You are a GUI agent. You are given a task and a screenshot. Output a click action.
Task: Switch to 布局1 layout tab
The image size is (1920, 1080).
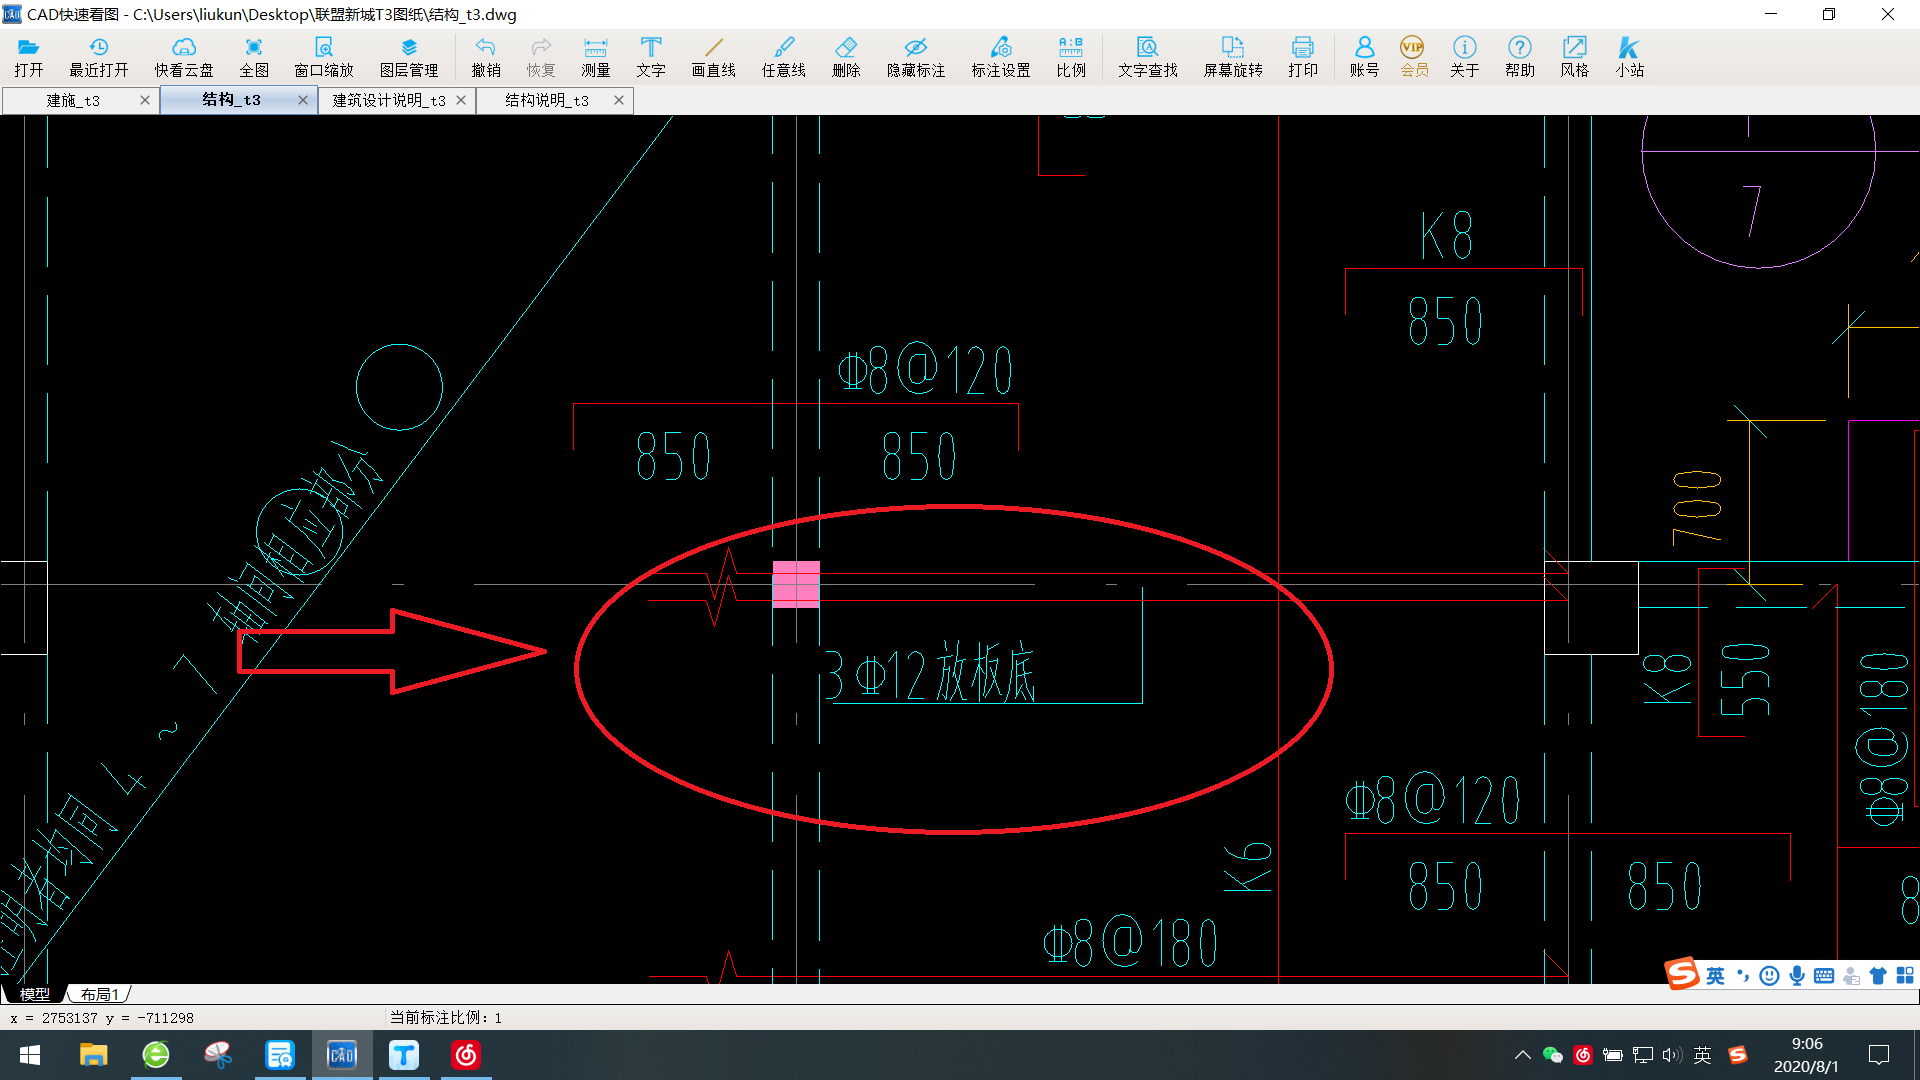click(x=100, y=994)
